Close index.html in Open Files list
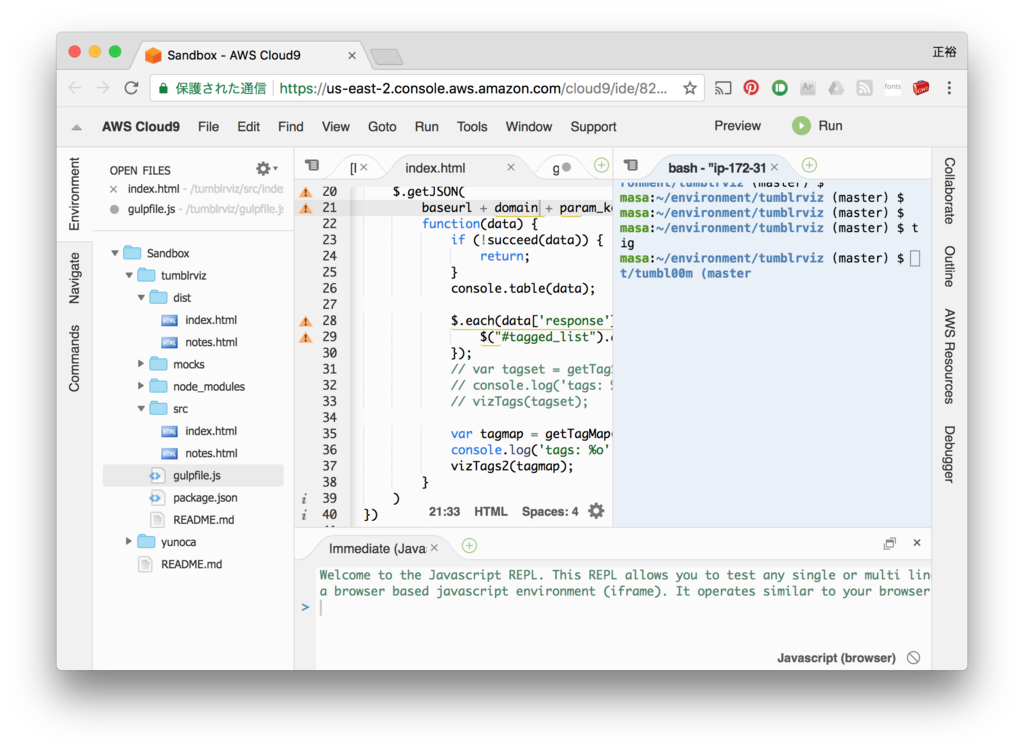 point(114,189)
